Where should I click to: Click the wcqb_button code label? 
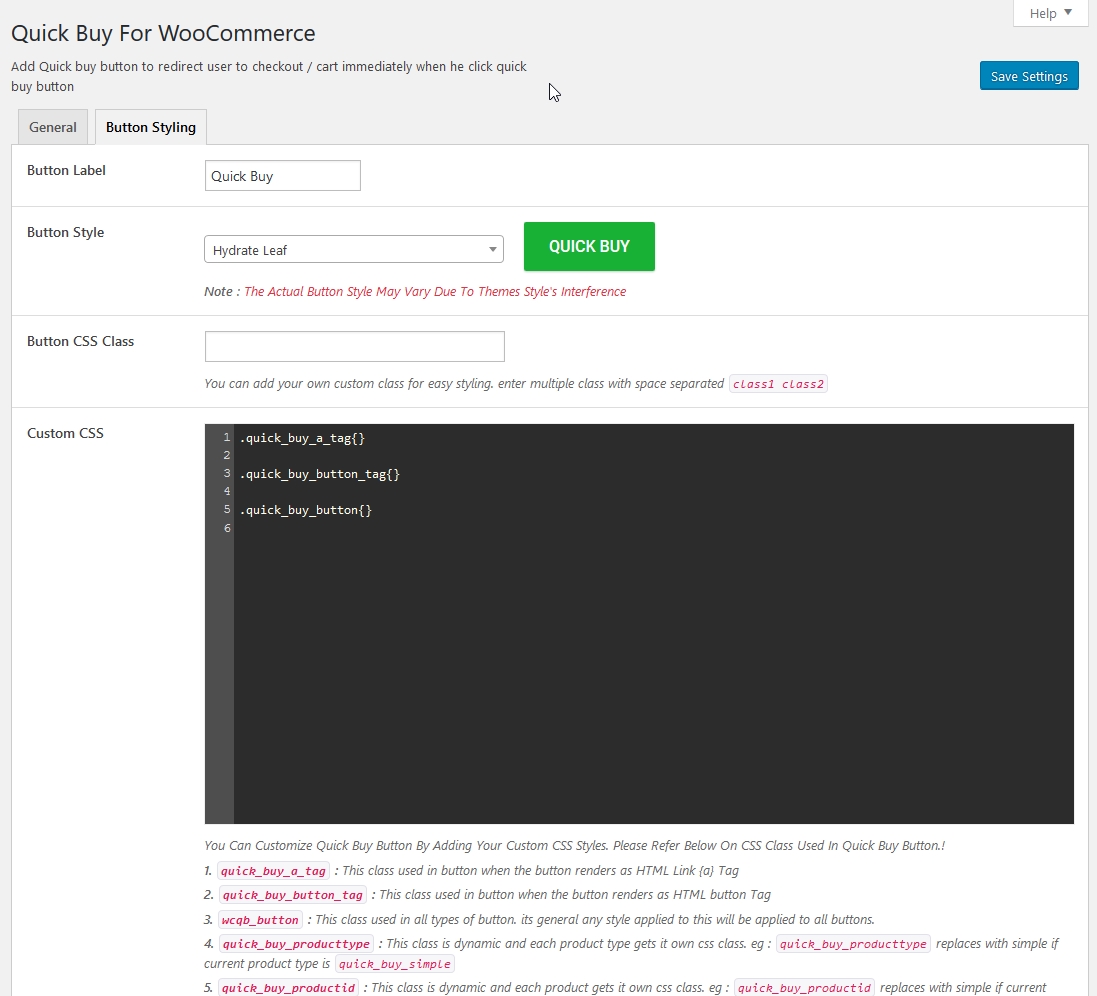pos(260,920)
